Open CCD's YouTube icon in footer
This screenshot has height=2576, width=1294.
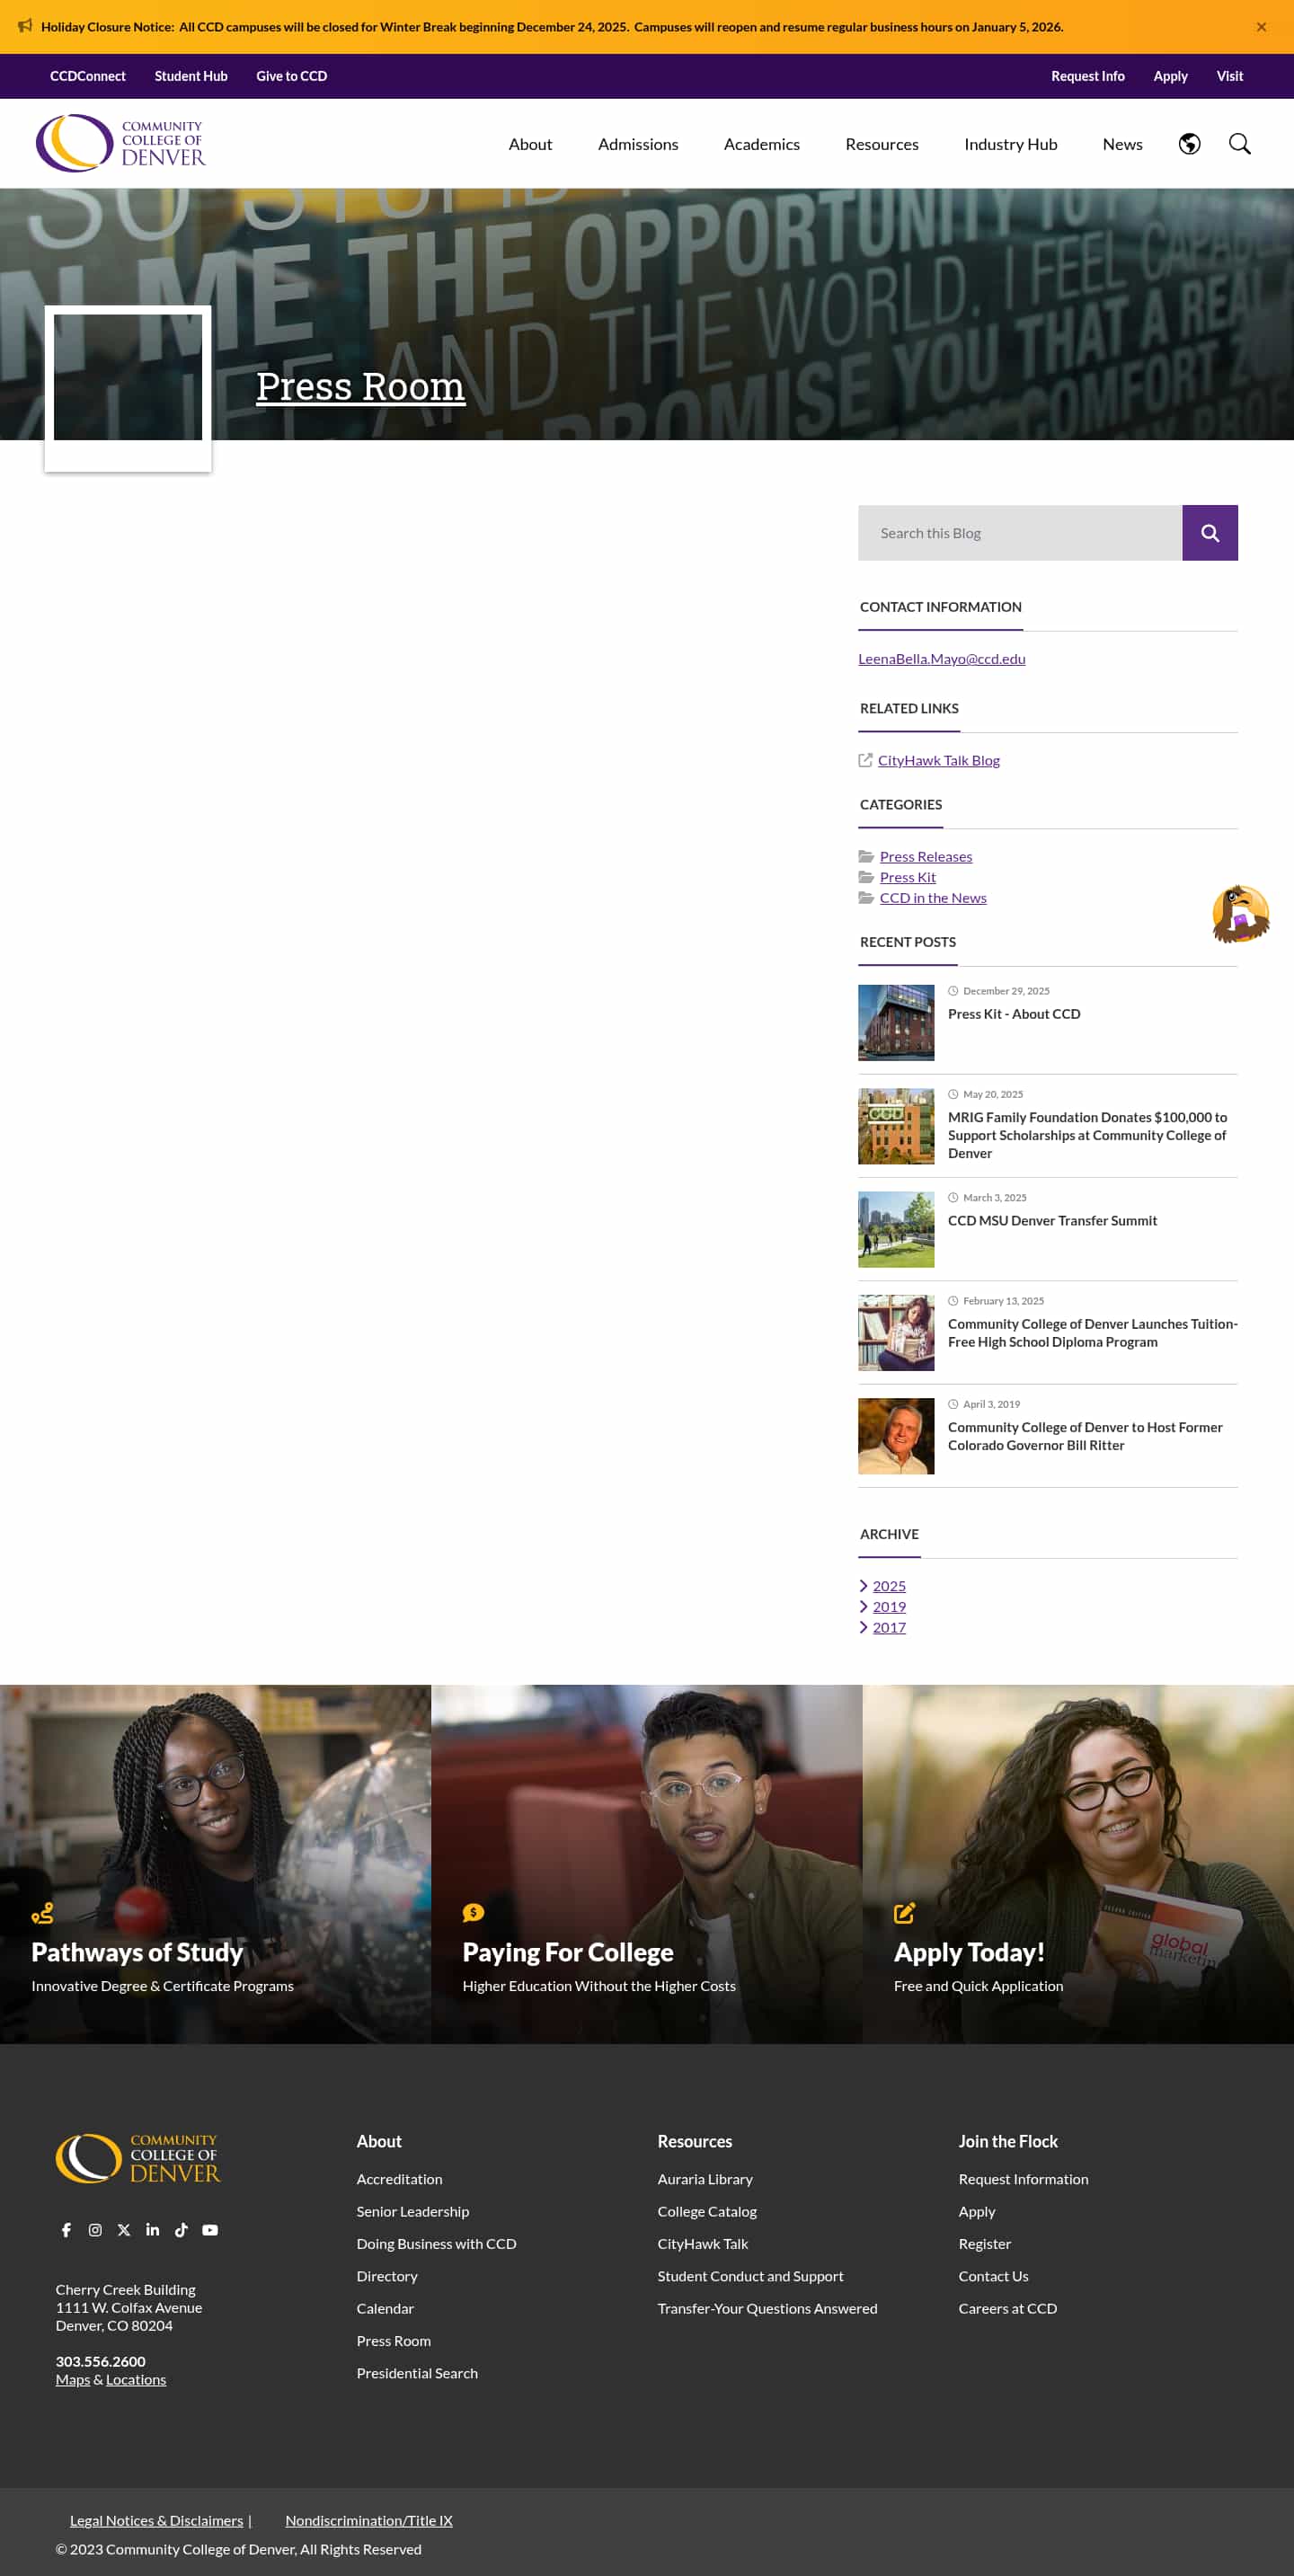click(x=210, y=2229)
